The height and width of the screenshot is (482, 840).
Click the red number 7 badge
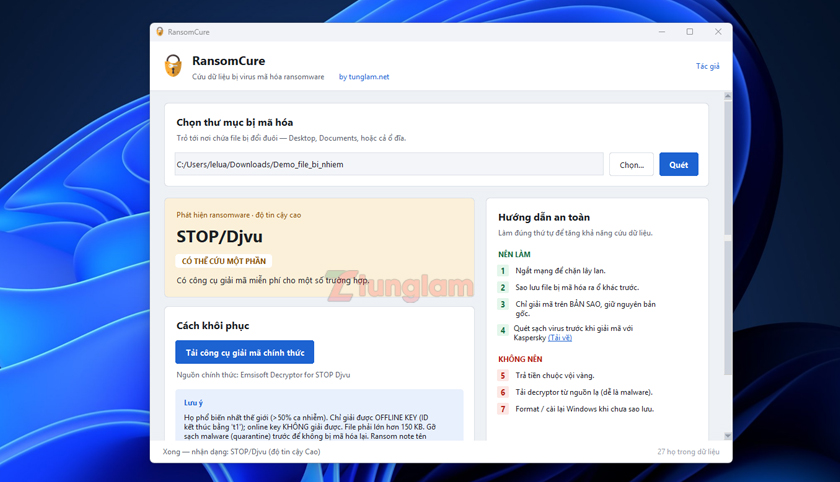click(x=502, y=409)
